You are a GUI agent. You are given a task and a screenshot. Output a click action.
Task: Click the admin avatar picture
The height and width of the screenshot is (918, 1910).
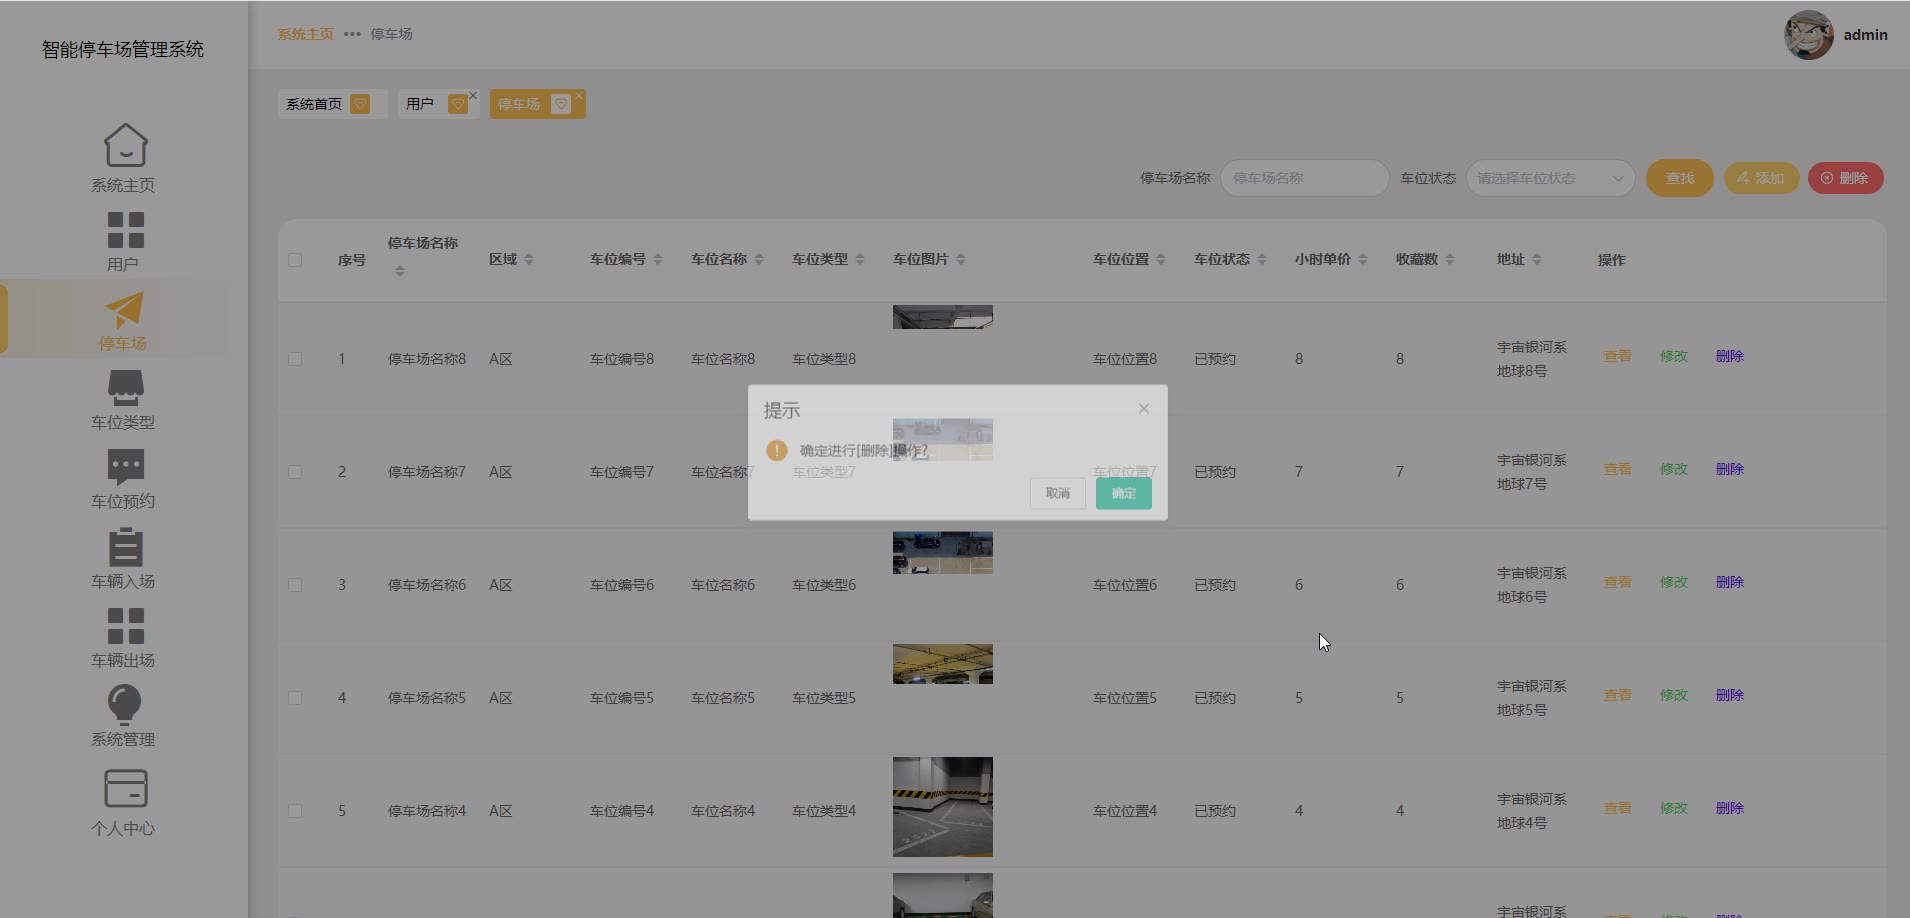click(1808, 35)
